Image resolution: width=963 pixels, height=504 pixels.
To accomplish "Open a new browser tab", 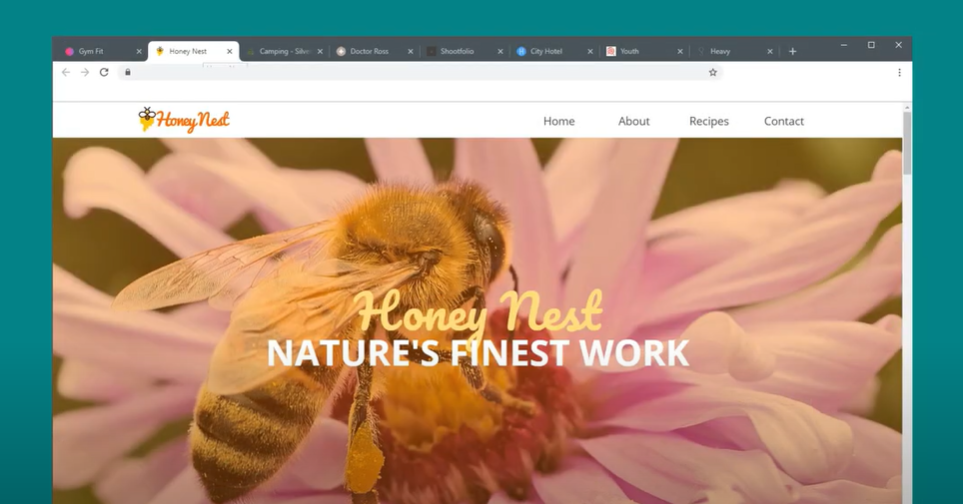I will coord(792,52).
